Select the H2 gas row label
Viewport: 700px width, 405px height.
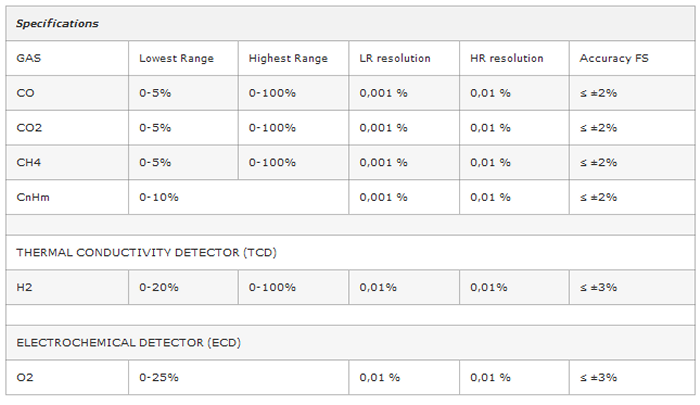pyautogui.click(x=25, y=287)
